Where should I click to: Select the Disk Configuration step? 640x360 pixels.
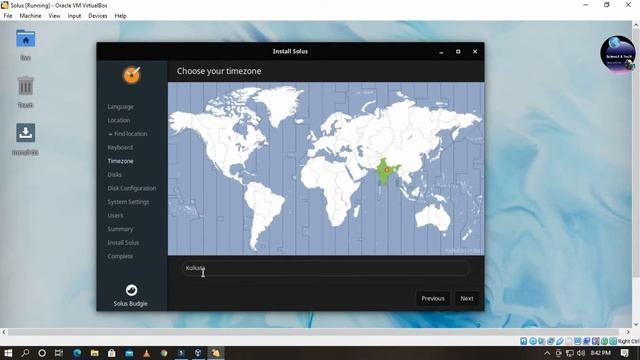pyautogui.click(x=131, y=188)
